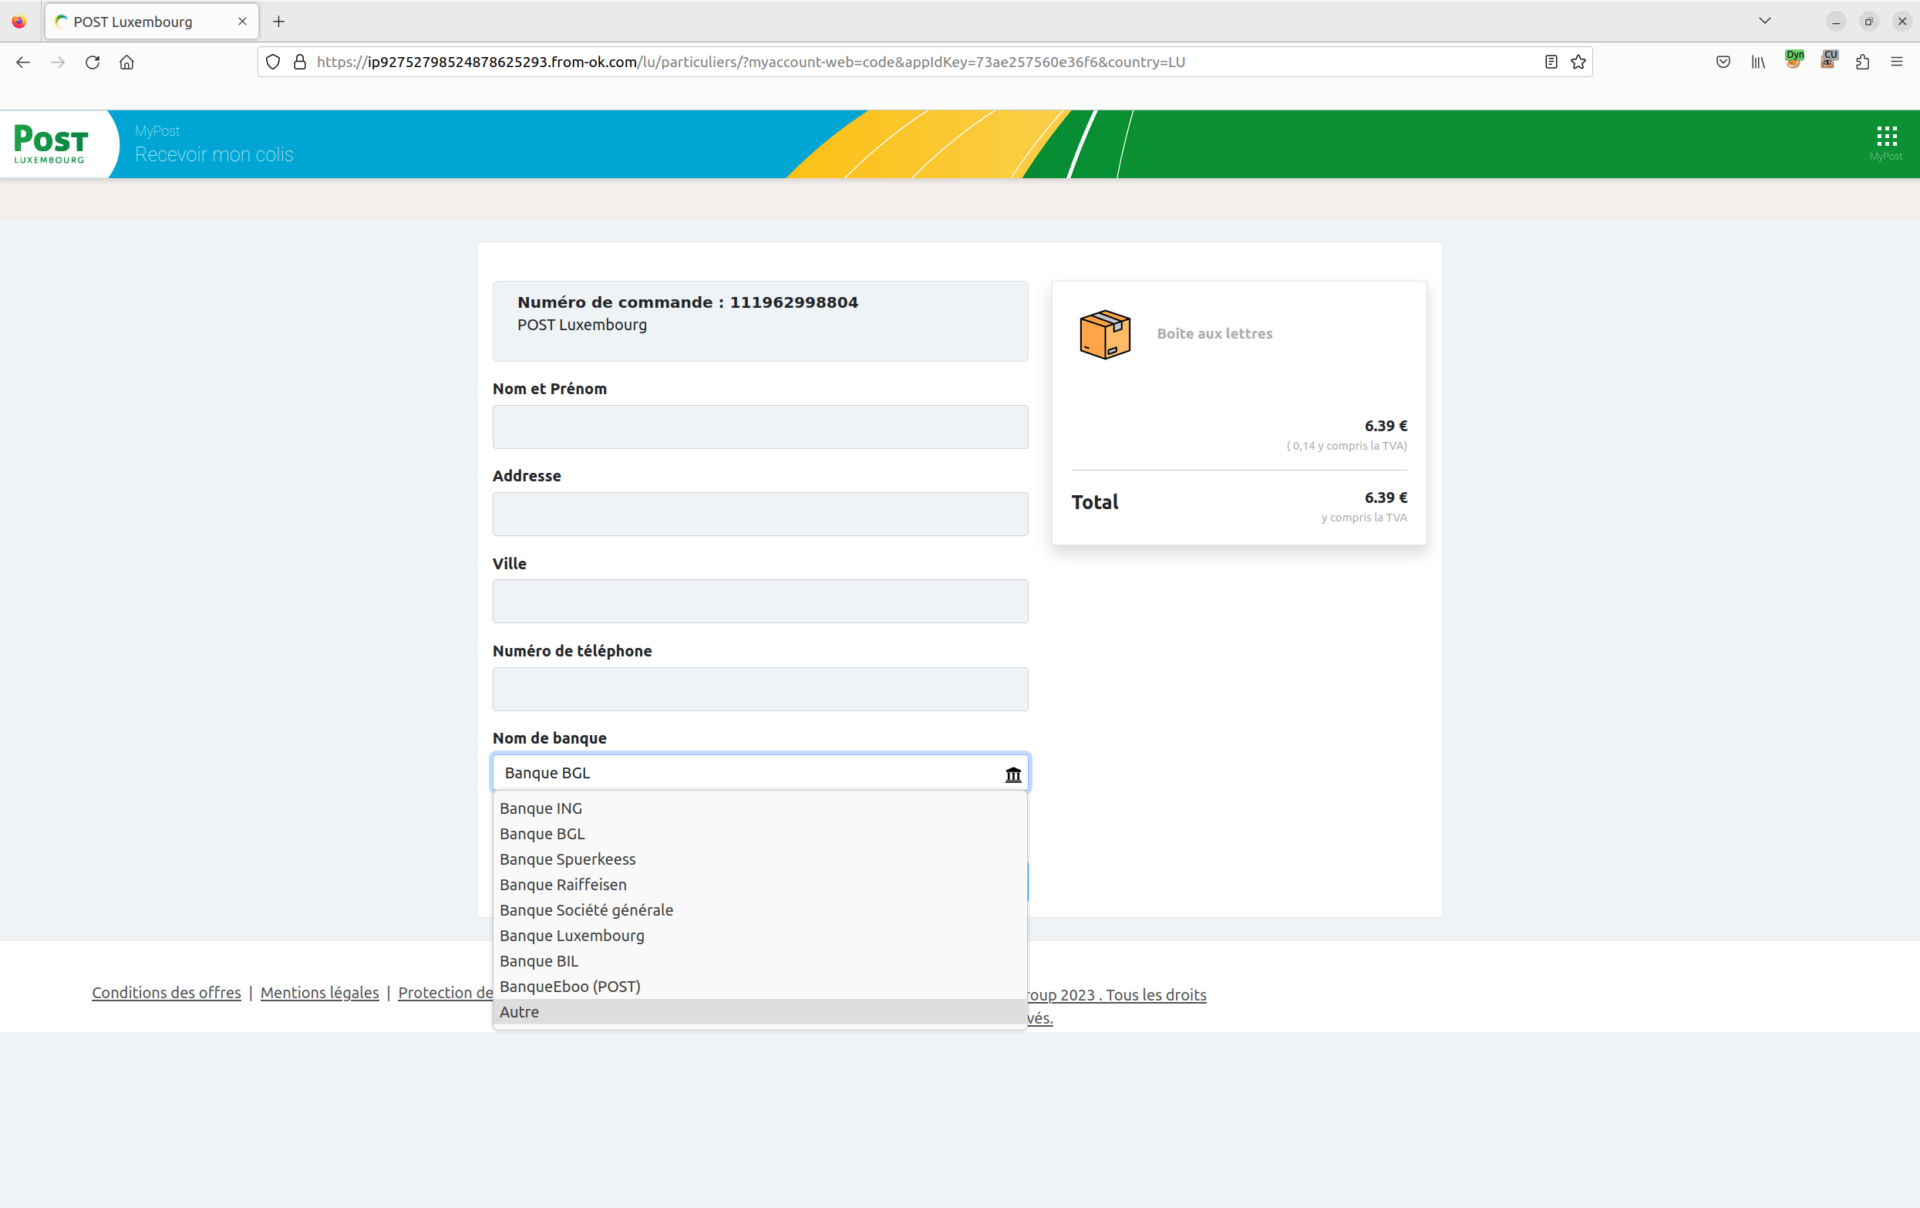
Task: Click the browser Forward arrow
Action: tap(58, 62)
